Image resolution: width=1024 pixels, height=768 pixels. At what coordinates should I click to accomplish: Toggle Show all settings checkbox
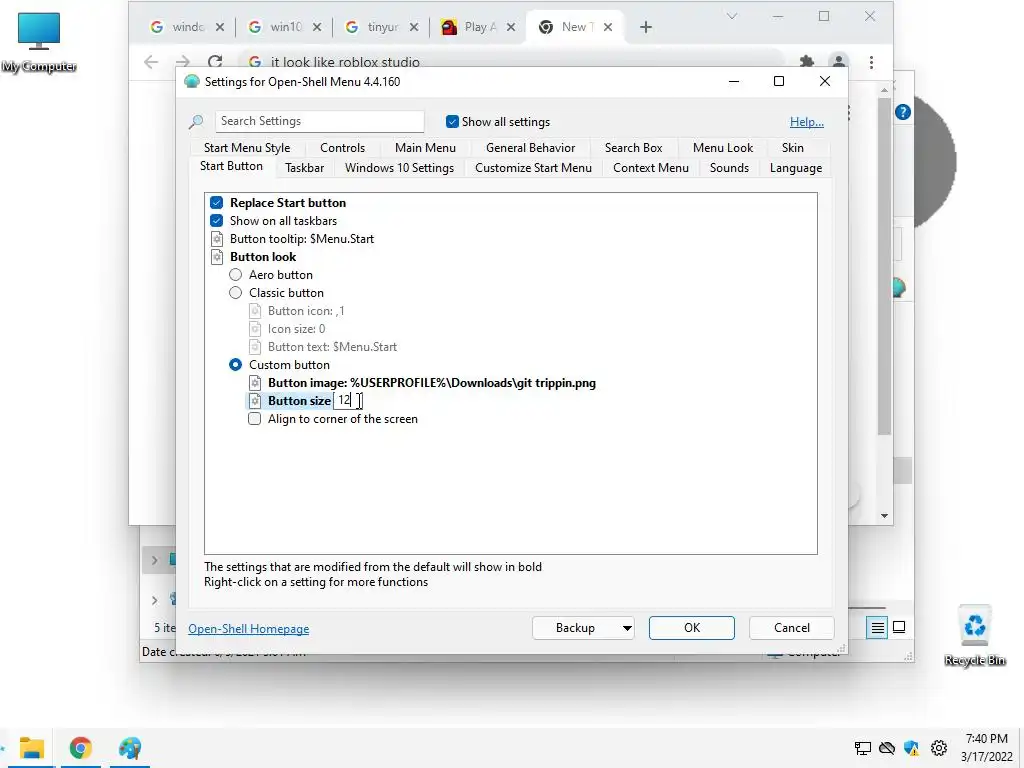(x=452, y=121)
